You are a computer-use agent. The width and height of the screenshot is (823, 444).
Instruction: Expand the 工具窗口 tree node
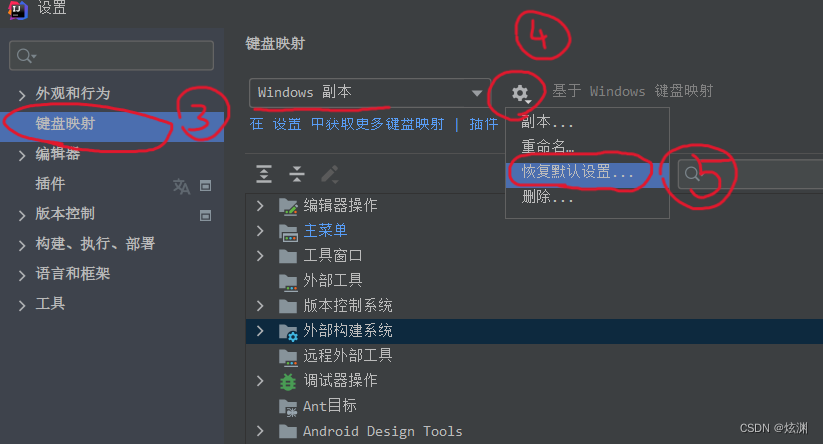(260, 256)
